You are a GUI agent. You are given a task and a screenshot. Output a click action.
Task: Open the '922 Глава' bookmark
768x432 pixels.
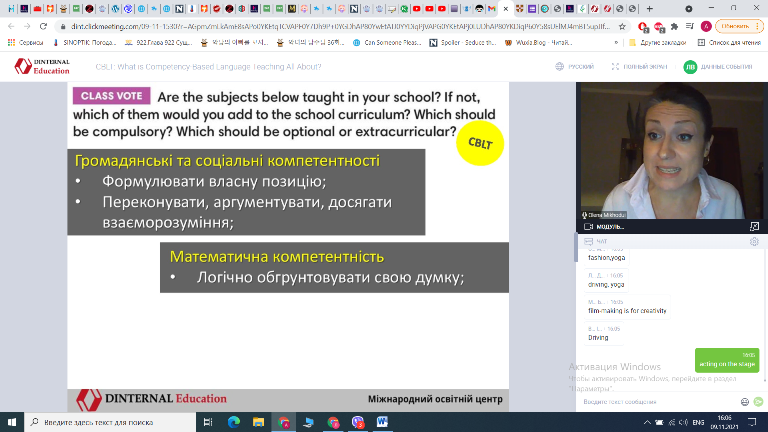click(158, 43)
